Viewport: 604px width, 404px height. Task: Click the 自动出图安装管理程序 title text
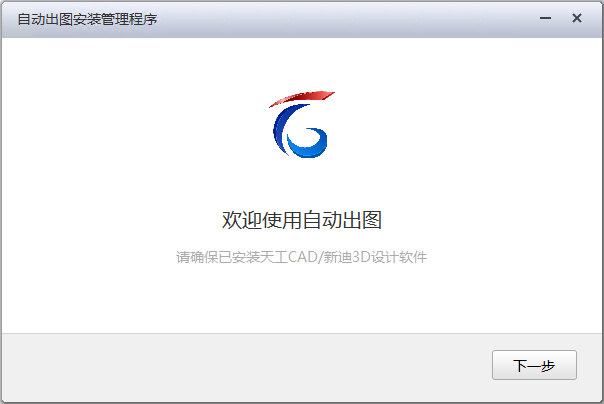click(x=87, y=19)
